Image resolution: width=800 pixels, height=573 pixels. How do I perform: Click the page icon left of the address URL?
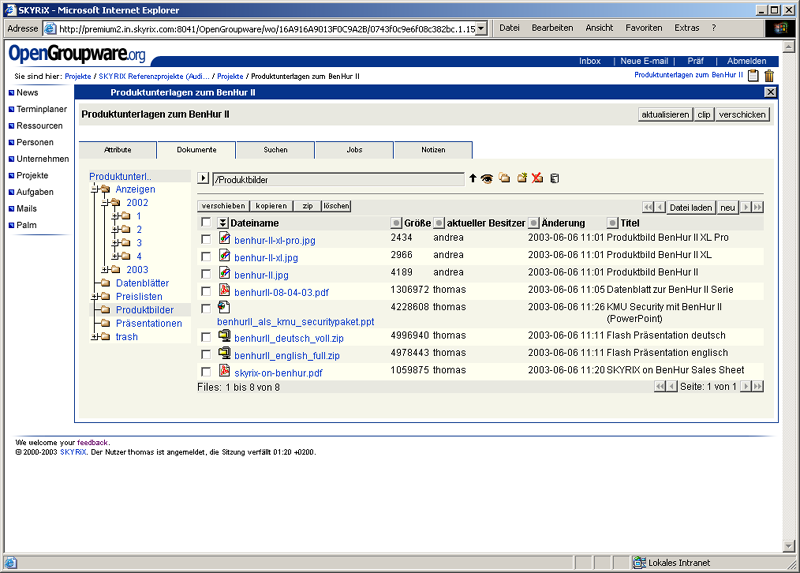(50, 29)
